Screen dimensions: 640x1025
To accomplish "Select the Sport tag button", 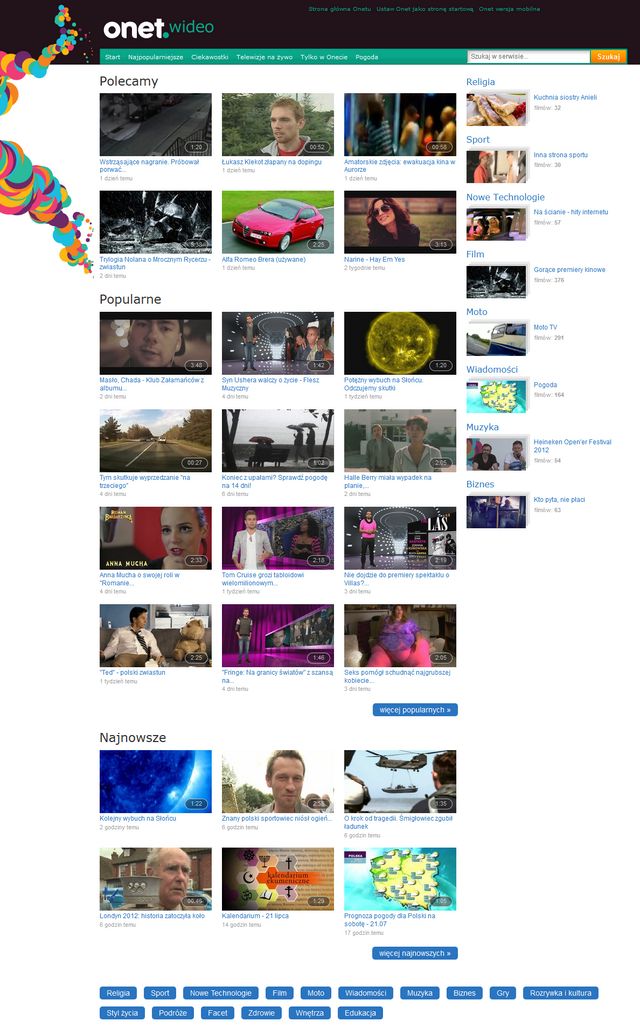I will pyautogui.click(x=160, y=993).
